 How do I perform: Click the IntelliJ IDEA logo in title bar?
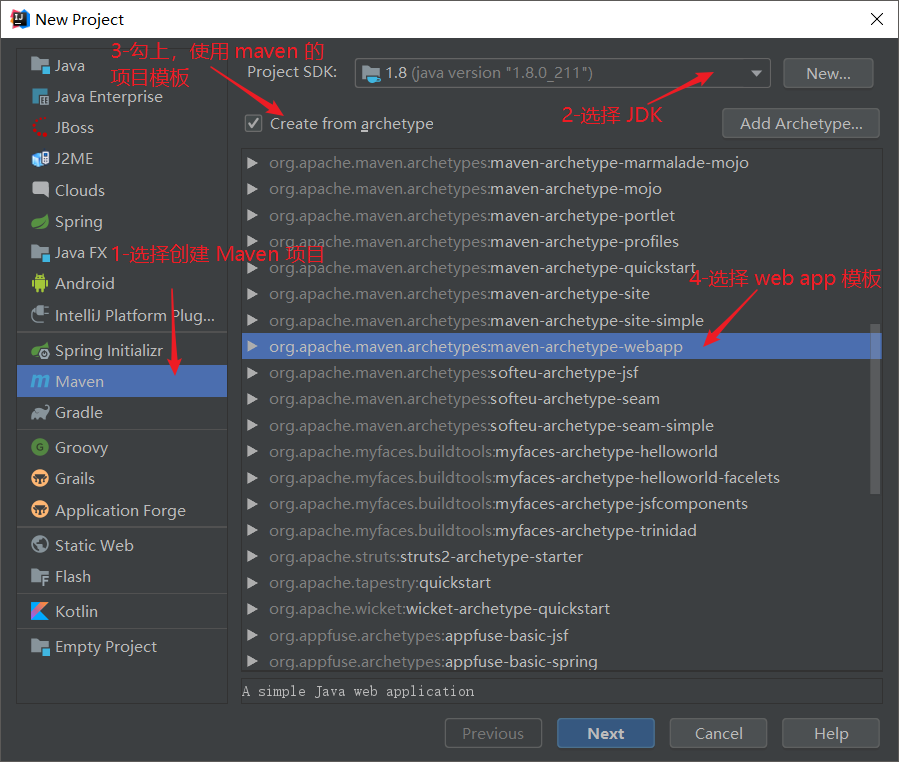tap(20, 19)
